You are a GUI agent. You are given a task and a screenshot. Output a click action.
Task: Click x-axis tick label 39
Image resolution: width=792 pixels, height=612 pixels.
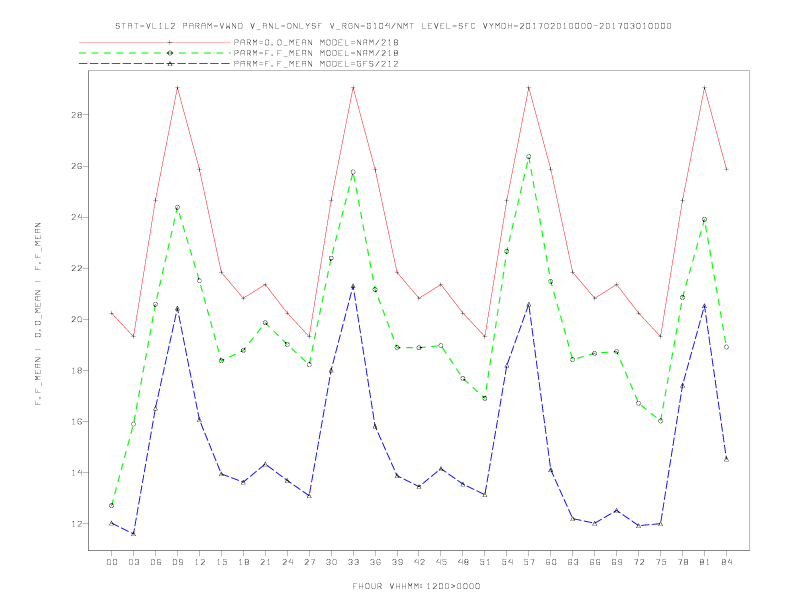pos(397,562)
